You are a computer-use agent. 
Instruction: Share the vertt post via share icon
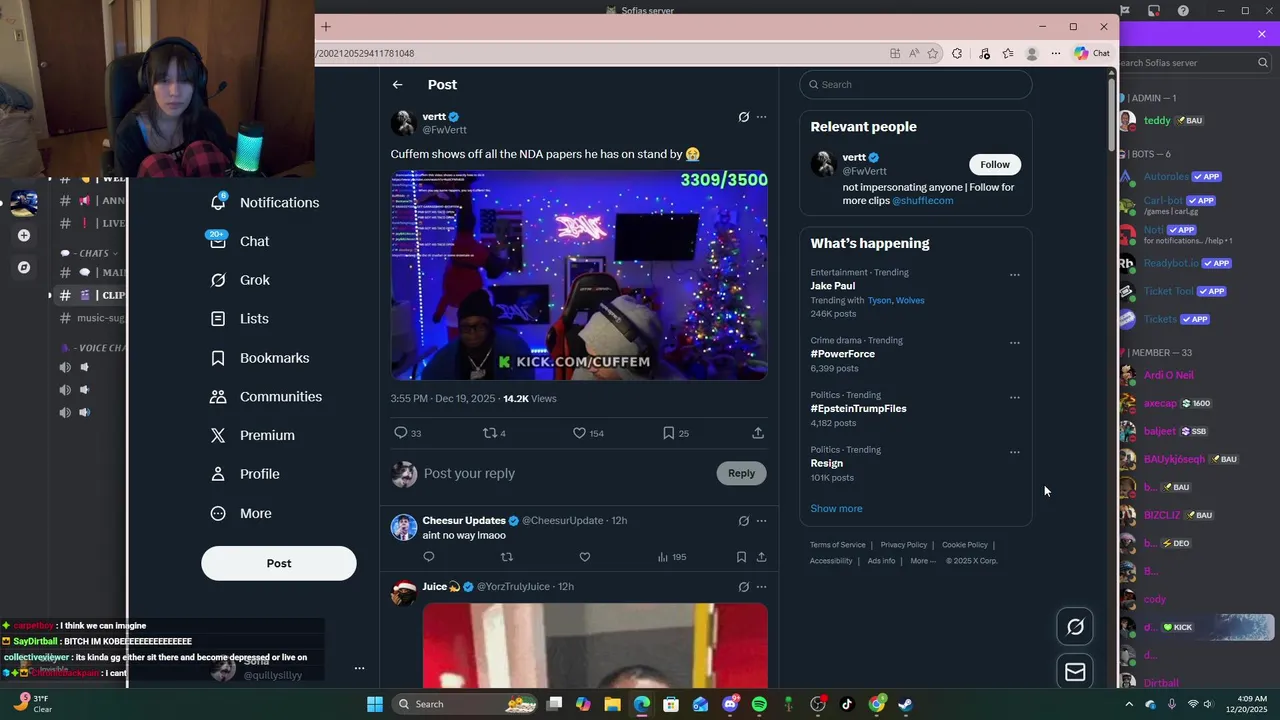point(758,433)
